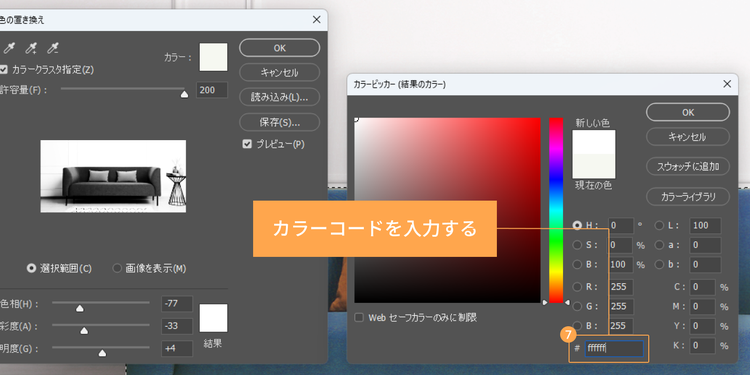The image size is (750, 375).
Task: Click the brightness B percent input field
Action: click(620, 265)
